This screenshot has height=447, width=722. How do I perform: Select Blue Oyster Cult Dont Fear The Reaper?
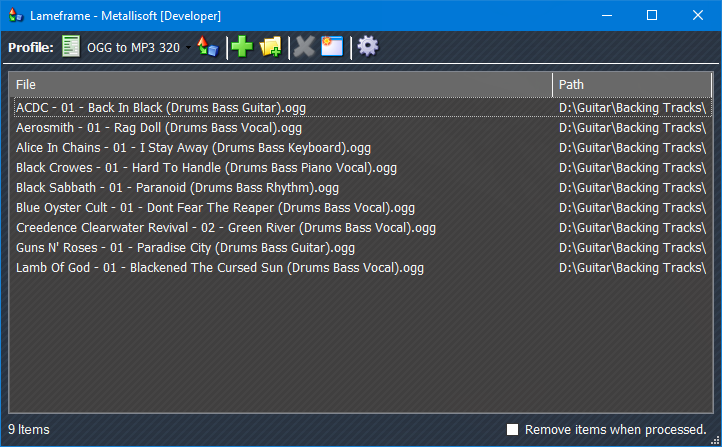[x=215, y=207]
